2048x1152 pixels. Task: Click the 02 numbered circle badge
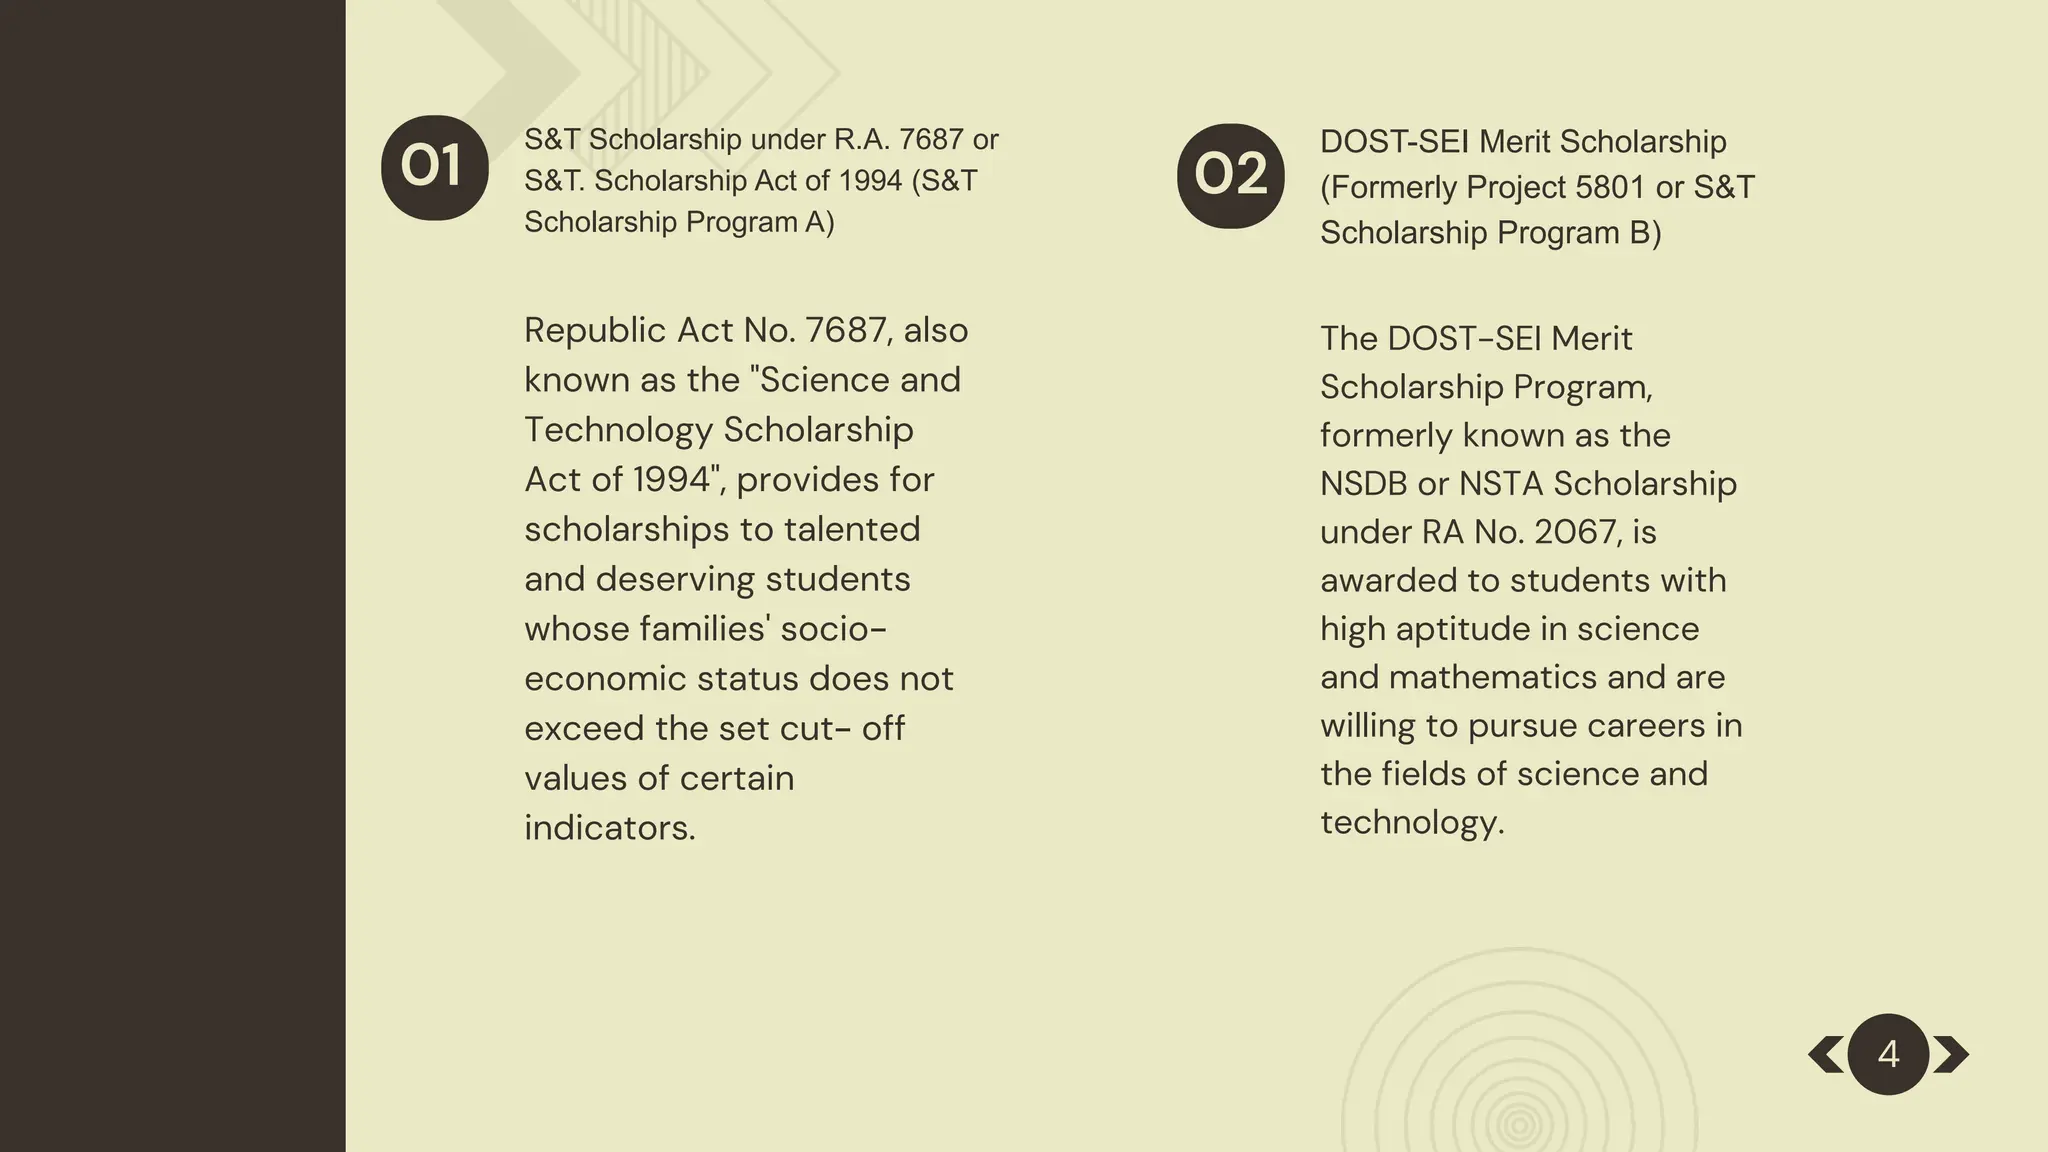coord(1231,176)
